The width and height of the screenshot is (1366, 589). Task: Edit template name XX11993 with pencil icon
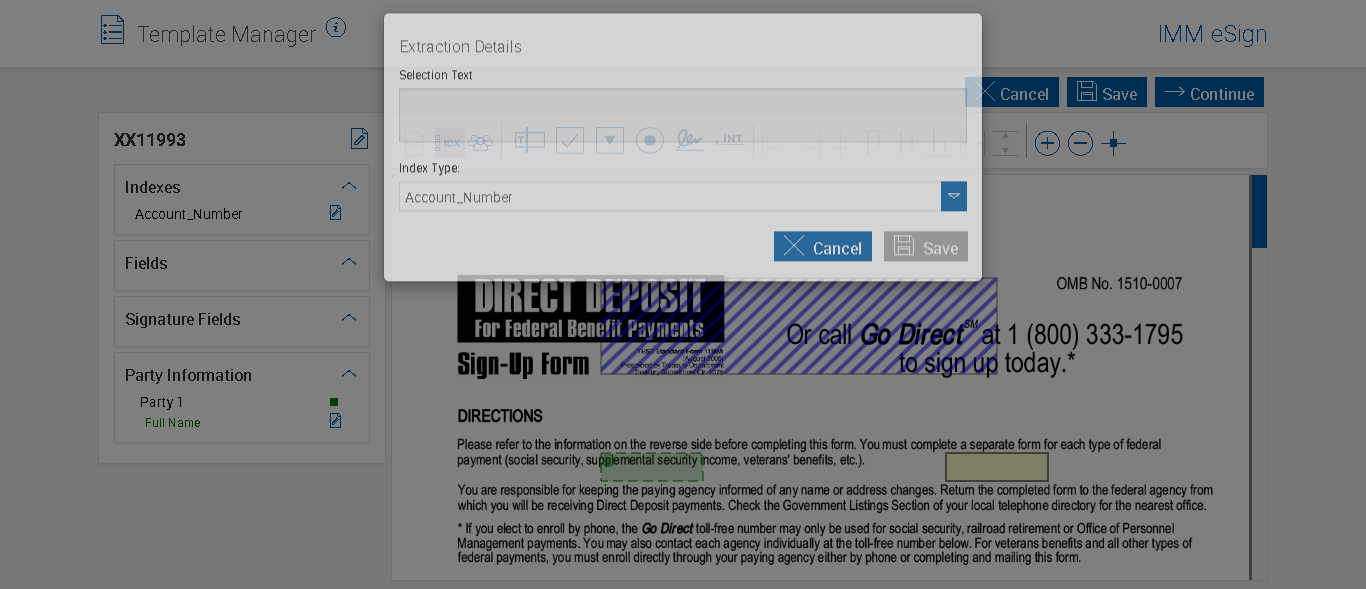(x=359, y=139)
